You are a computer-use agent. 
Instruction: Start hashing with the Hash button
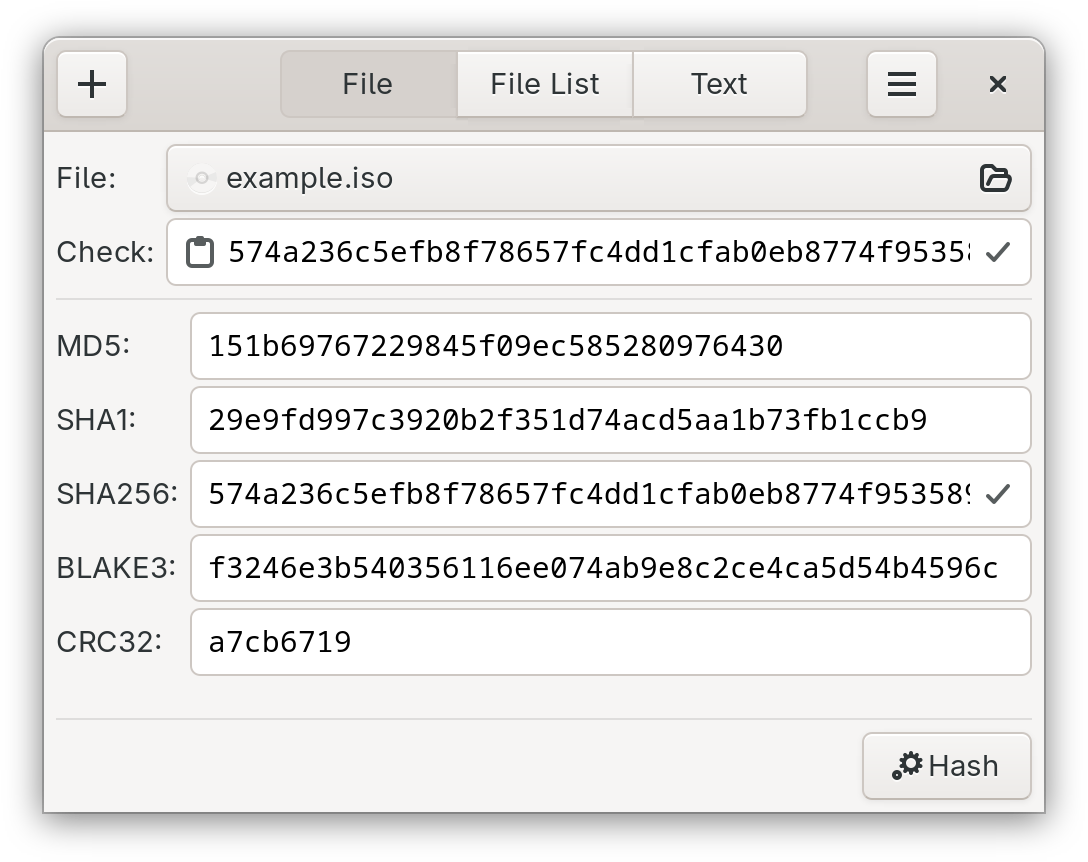tap(946, 766)
